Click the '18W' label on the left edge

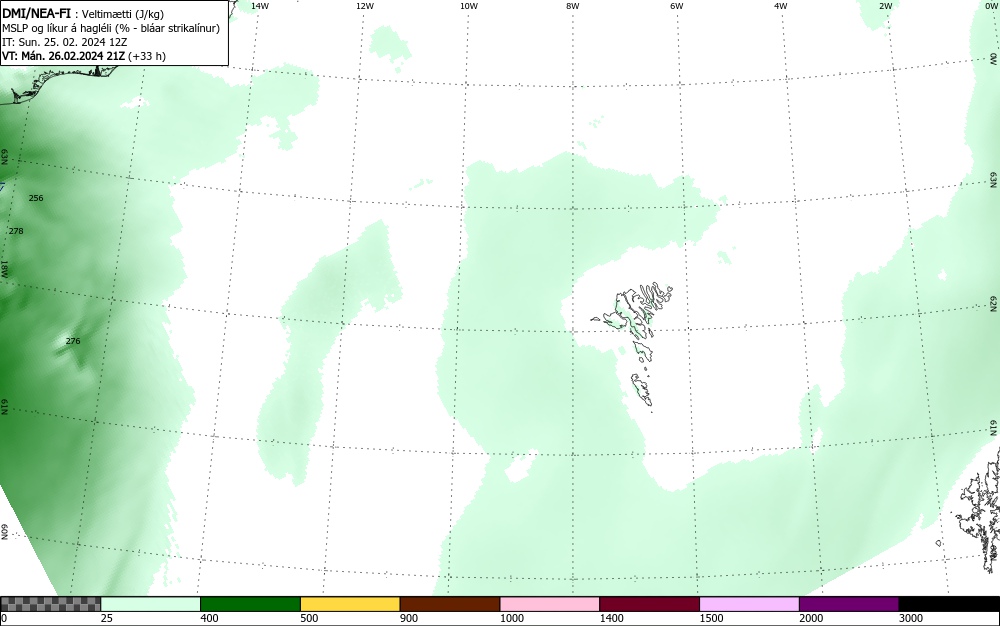point(4,268)
